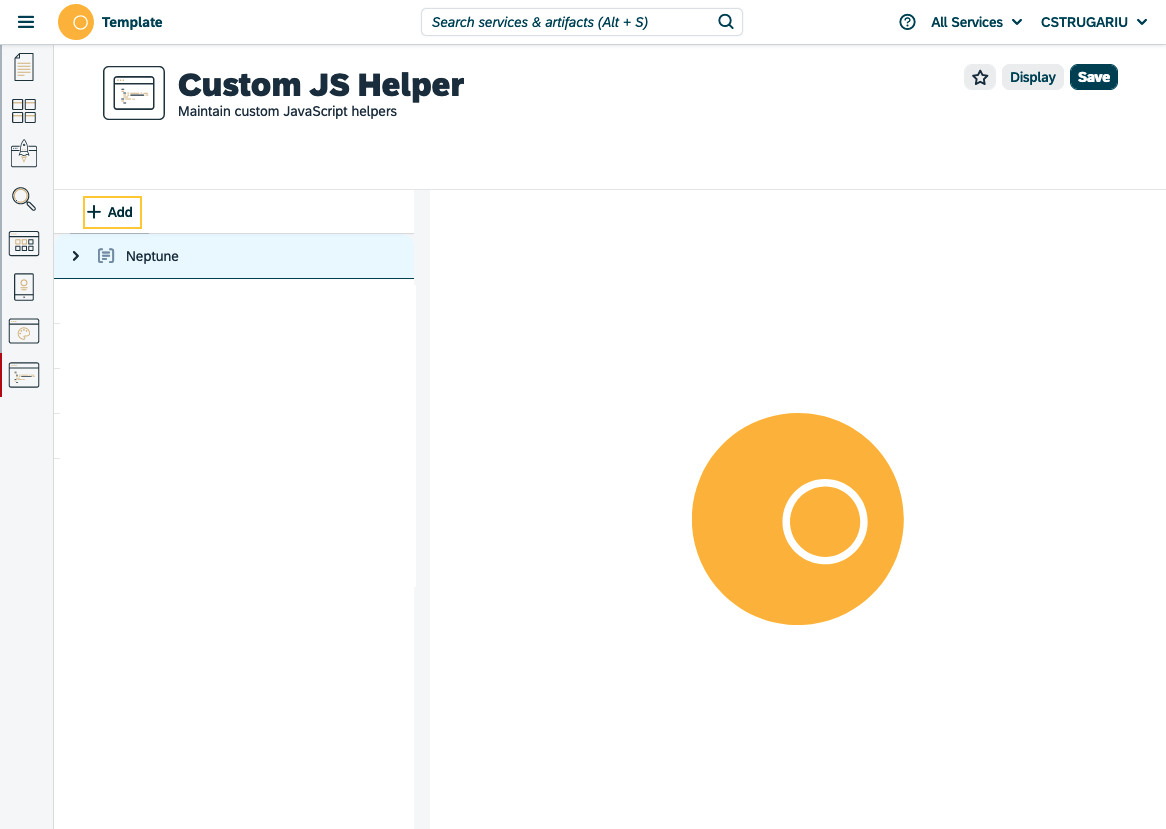Select the mobile device icon in sidebar
This screenshot has height=829, width=1166.
point(23,287)
